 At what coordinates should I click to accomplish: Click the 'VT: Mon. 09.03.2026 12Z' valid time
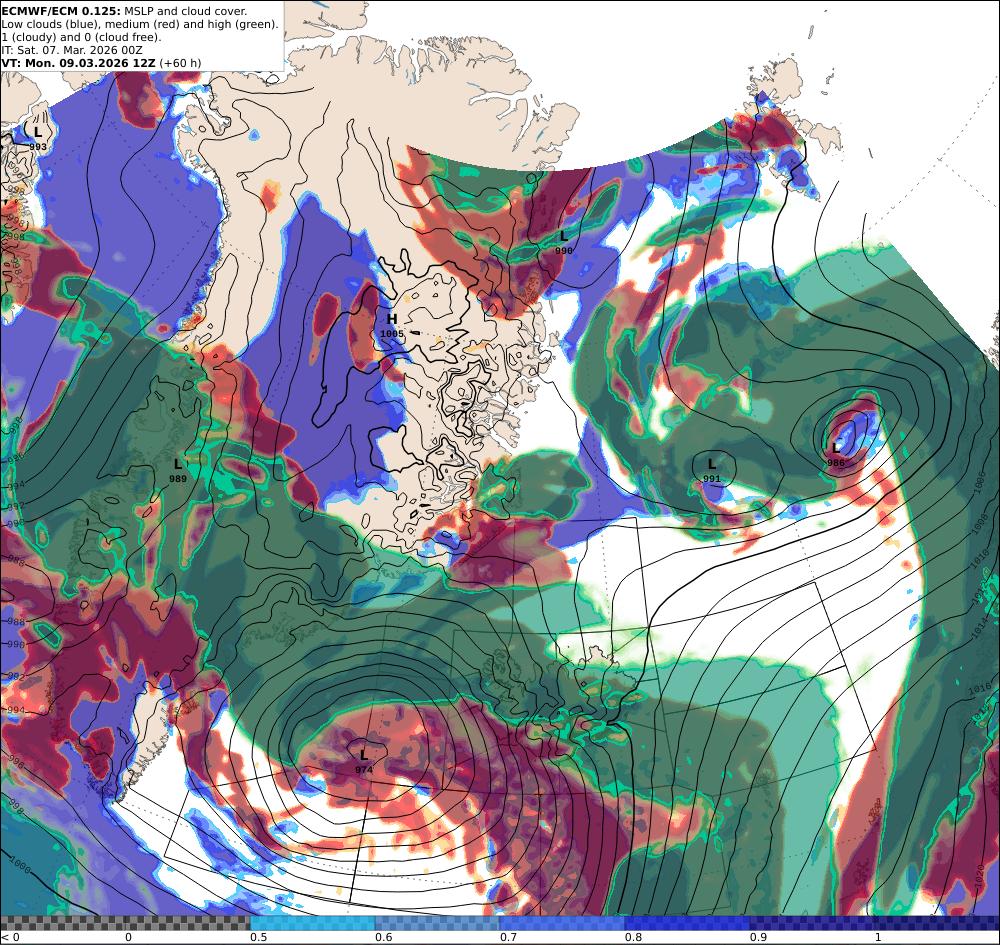[78, 63]
